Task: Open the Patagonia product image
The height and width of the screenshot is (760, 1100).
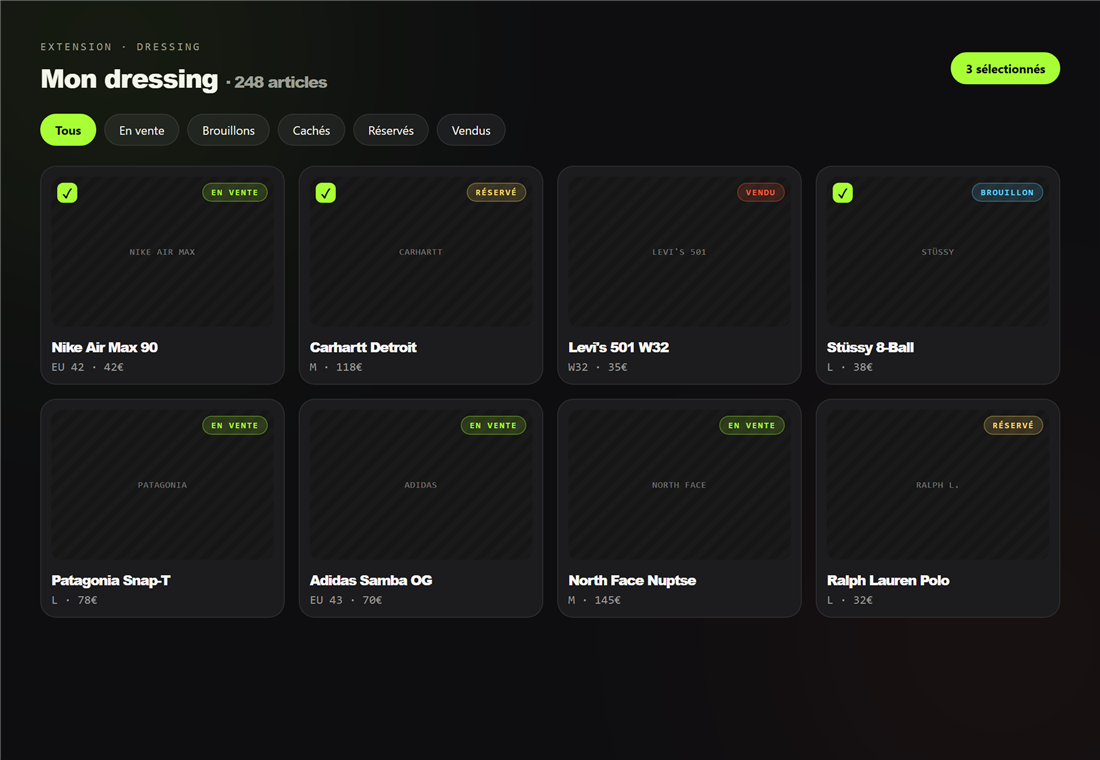Action: pyautogui.click(x=162, y=484)
